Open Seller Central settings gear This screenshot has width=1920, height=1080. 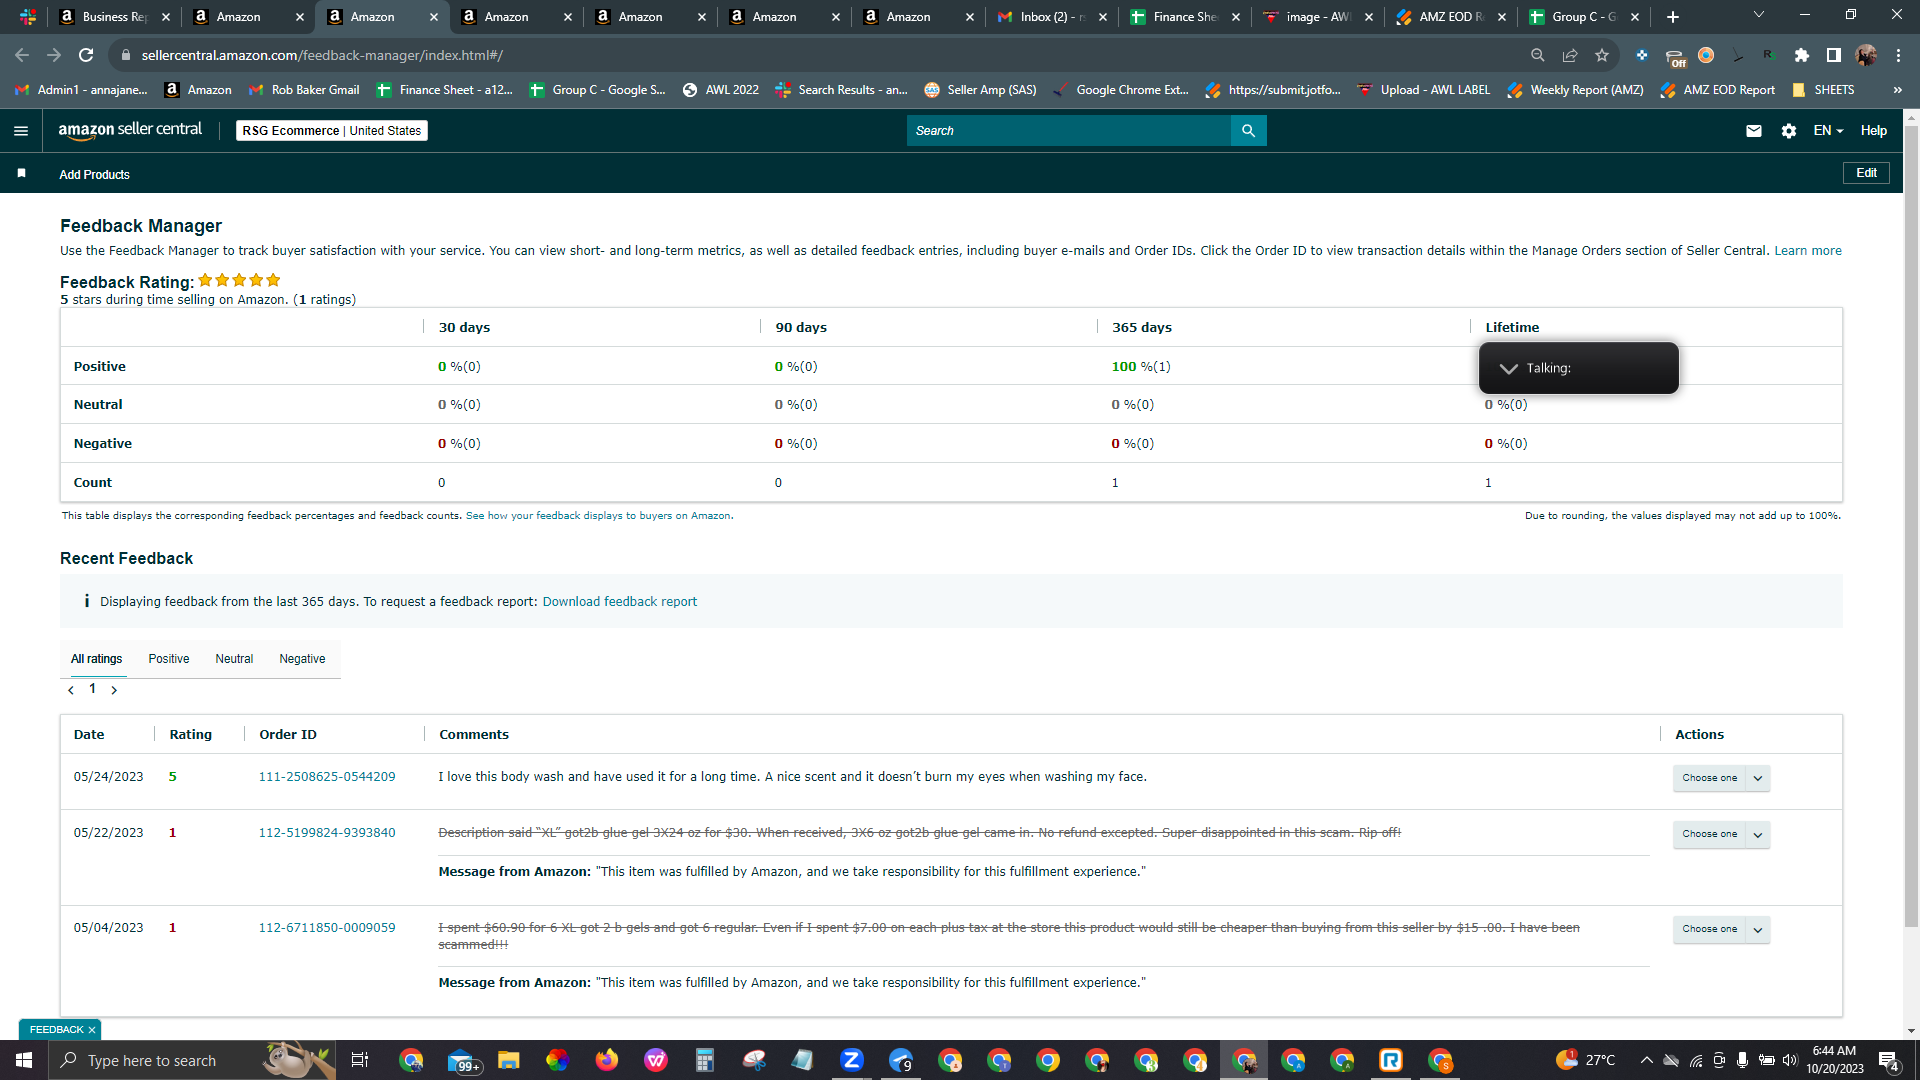point(1789,131)
